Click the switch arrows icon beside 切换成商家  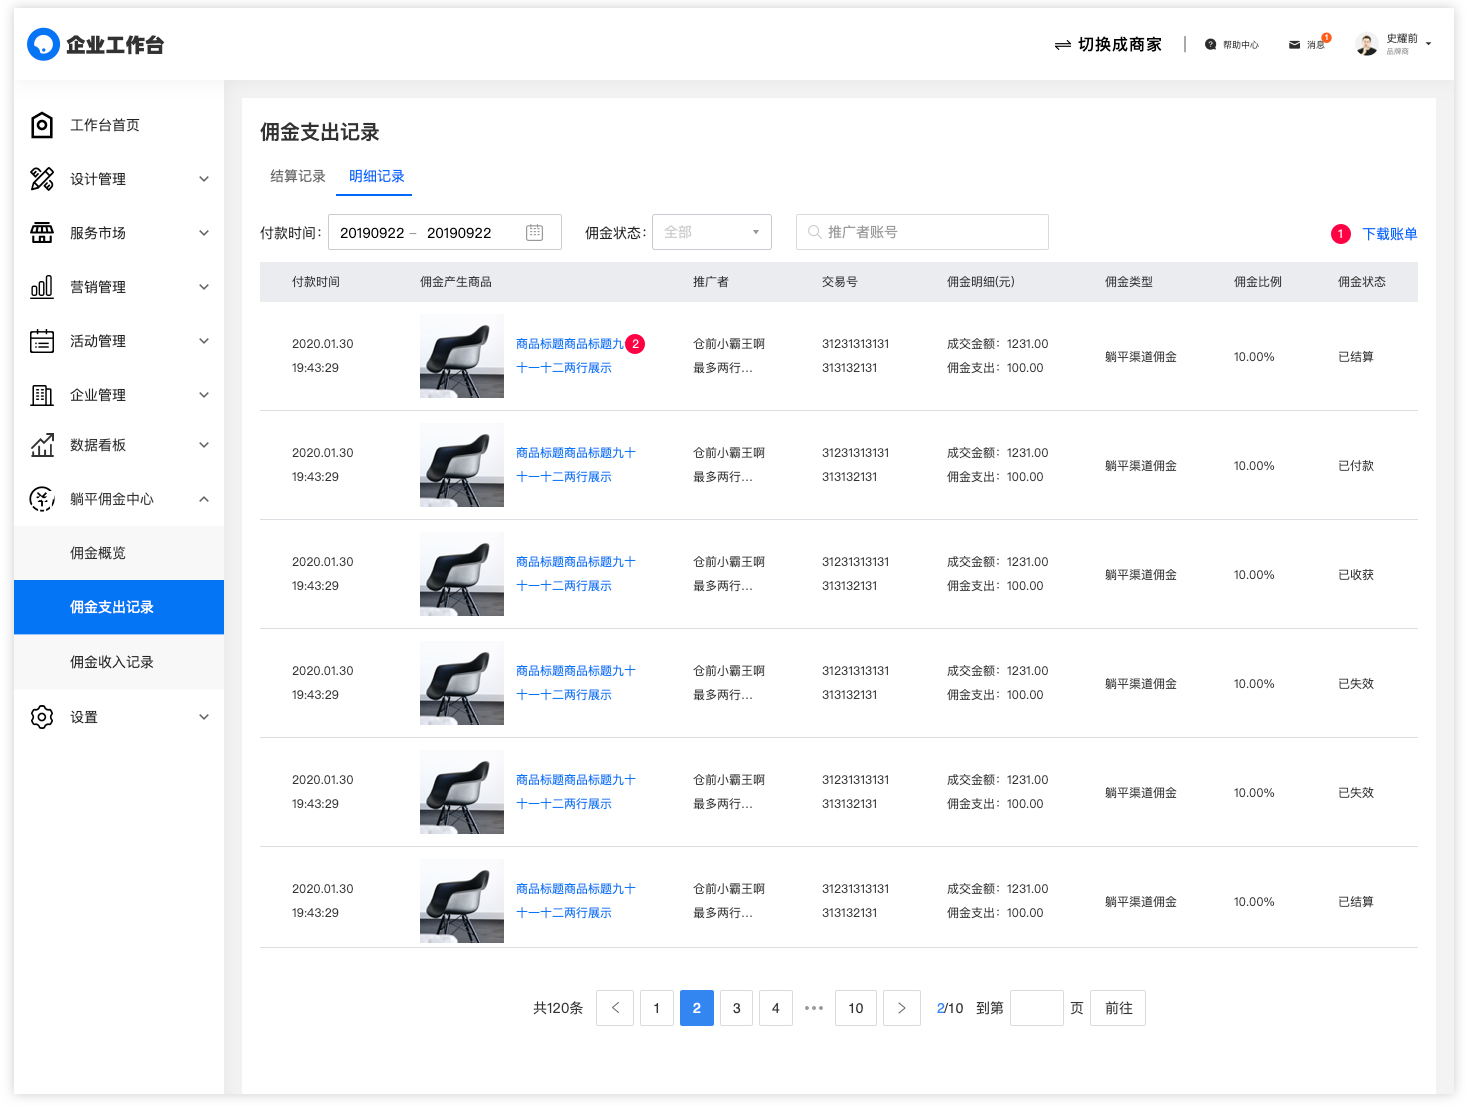(1063, 45)
